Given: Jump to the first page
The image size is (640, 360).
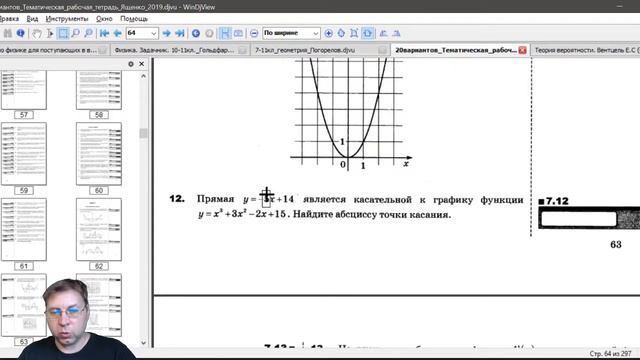Looking at the screenshot, I should 104,33.
